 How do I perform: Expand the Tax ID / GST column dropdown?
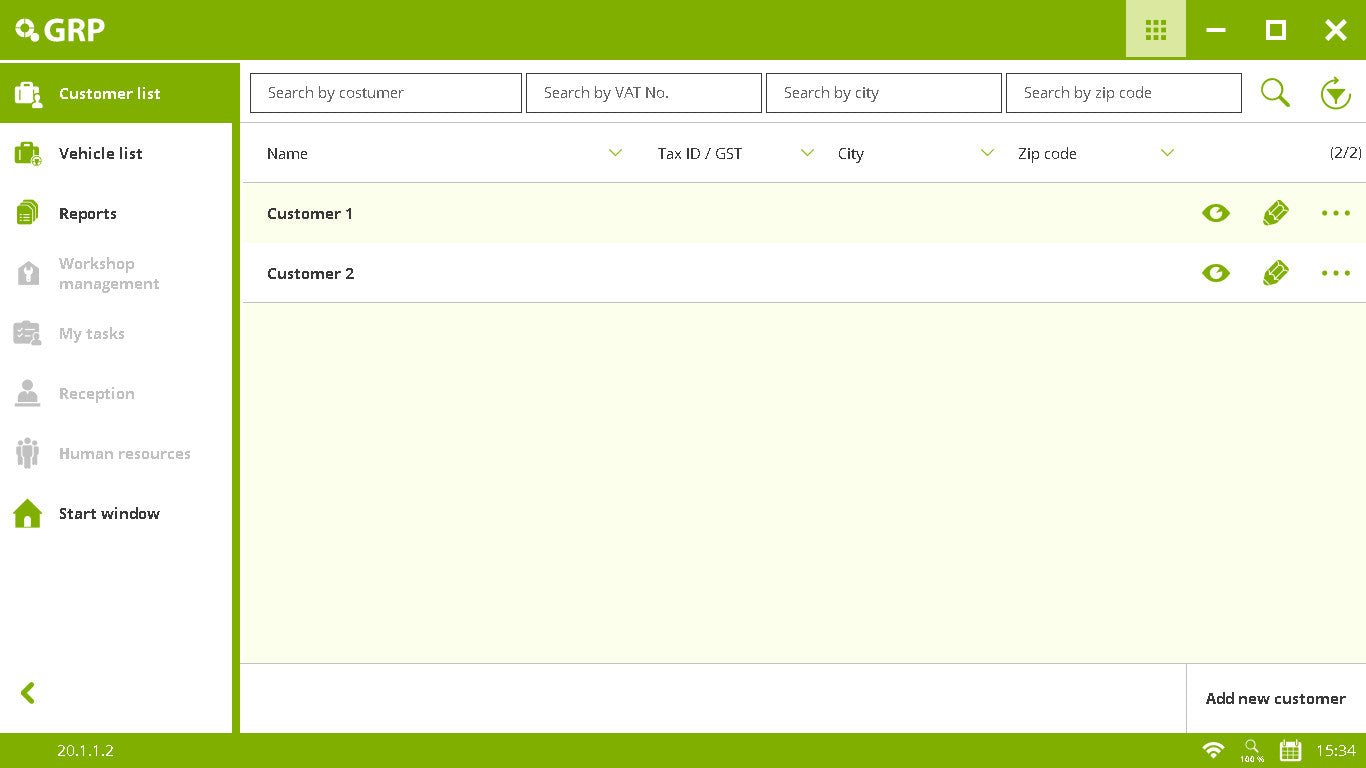point(807,153)
